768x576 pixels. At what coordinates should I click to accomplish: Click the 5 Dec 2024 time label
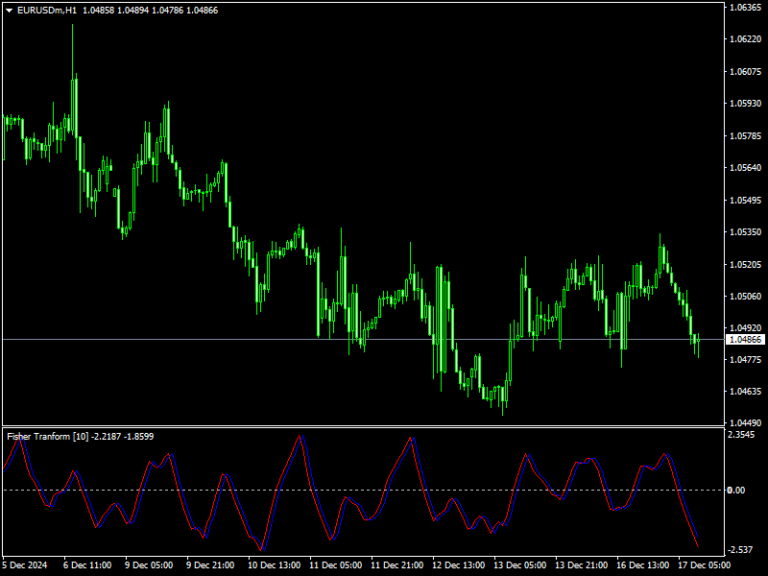25,565
